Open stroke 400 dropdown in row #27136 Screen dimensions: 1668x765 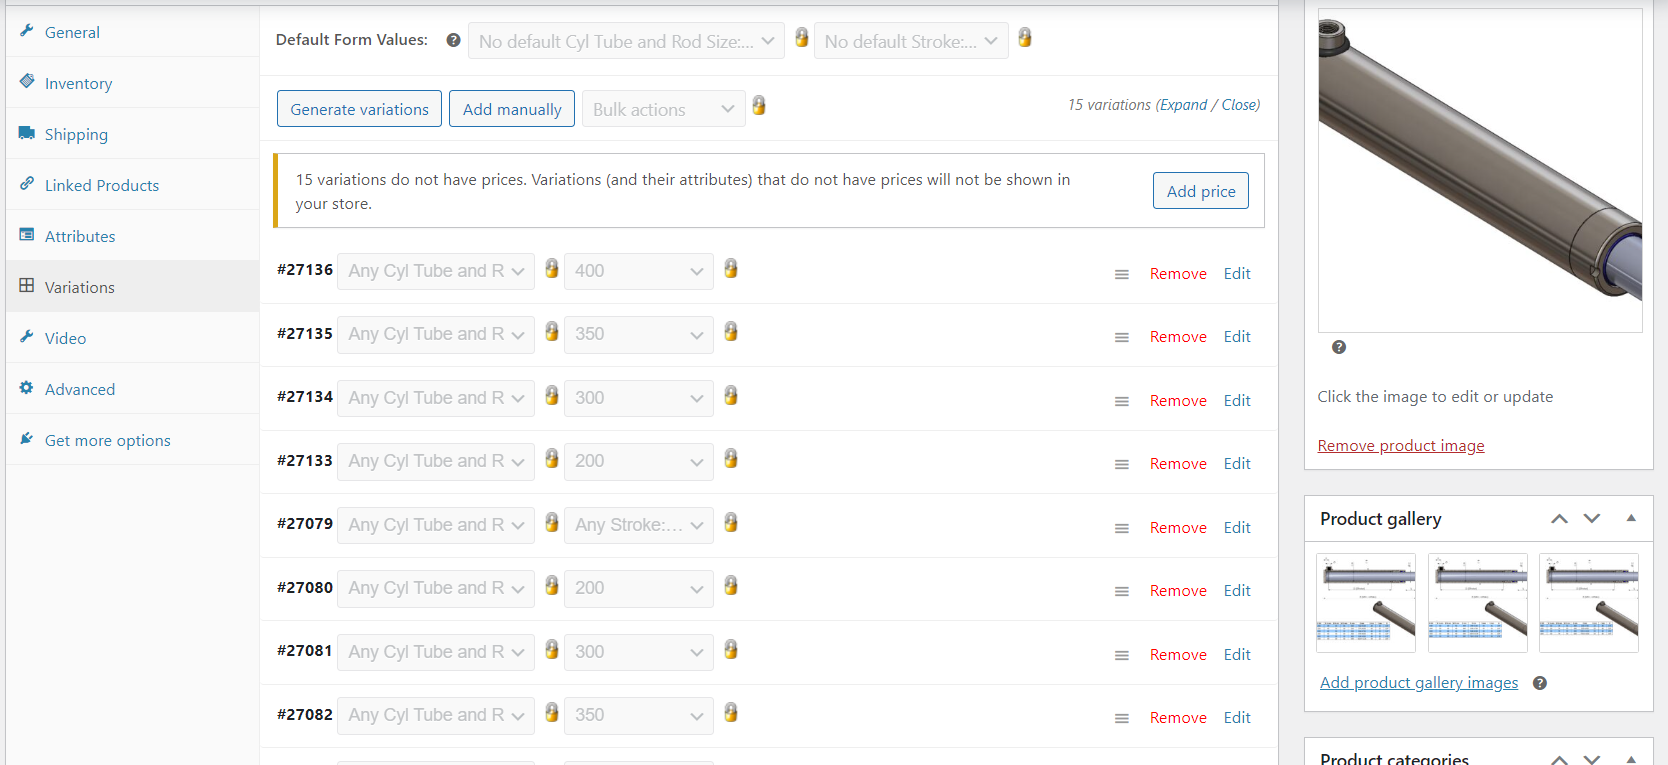639,271
